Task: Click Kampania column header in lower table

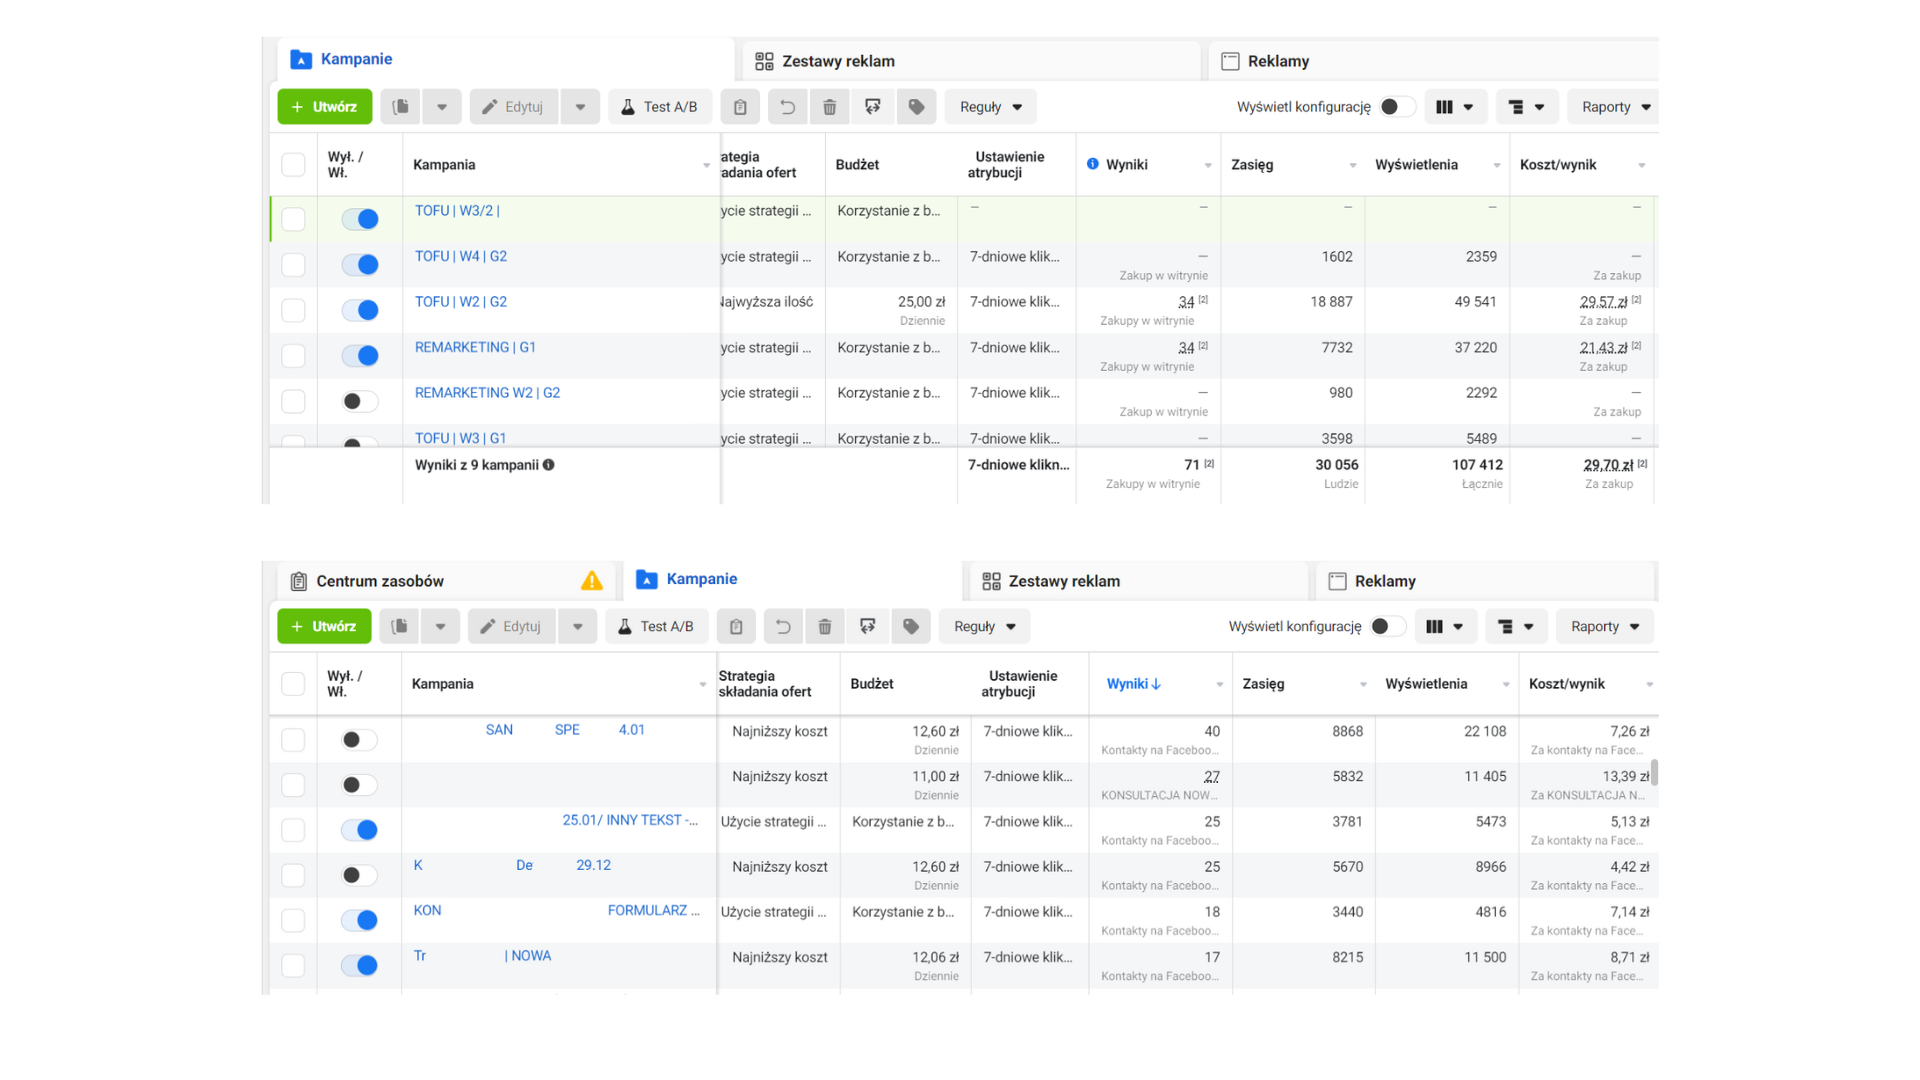Action: [x=443, y=684]
